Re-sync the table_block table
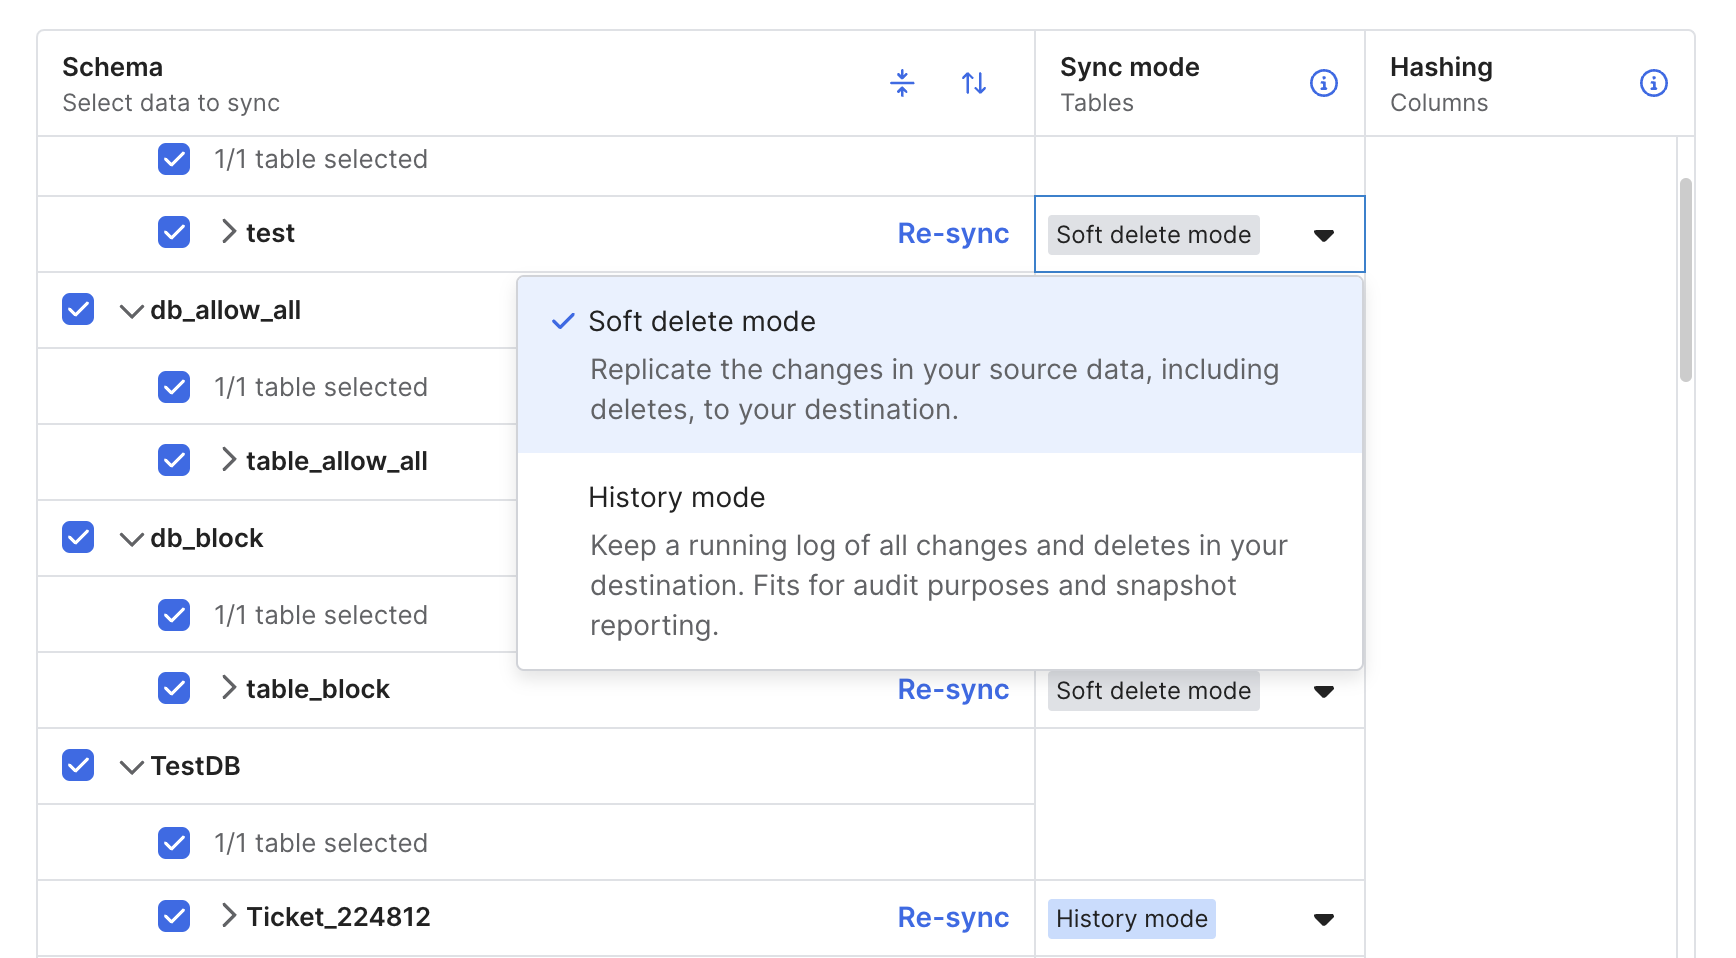The width and height of the screenshot is (1736, 958). 953,689
